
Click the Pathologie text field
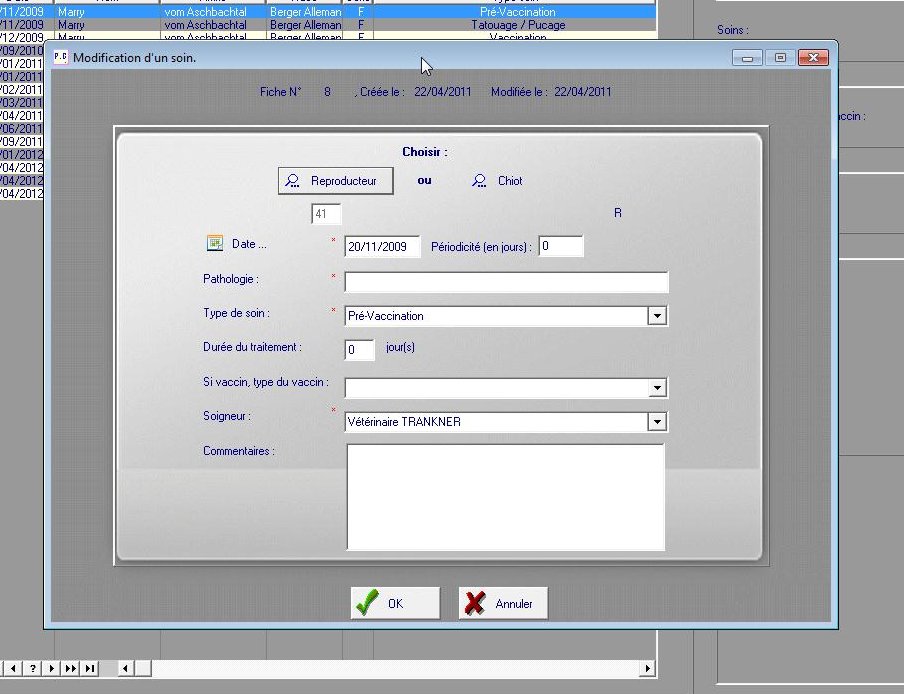coord(505,282)
